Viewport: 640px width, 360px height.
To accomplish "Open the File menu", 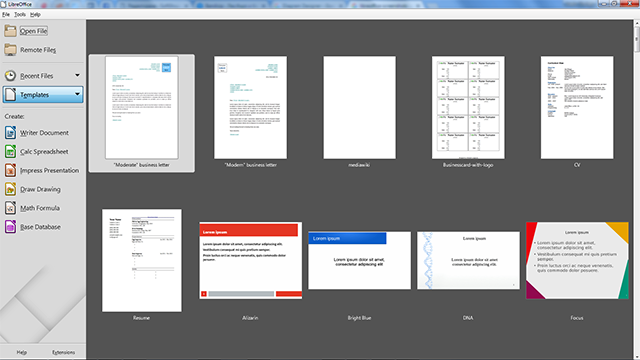I will click(6, 14).
